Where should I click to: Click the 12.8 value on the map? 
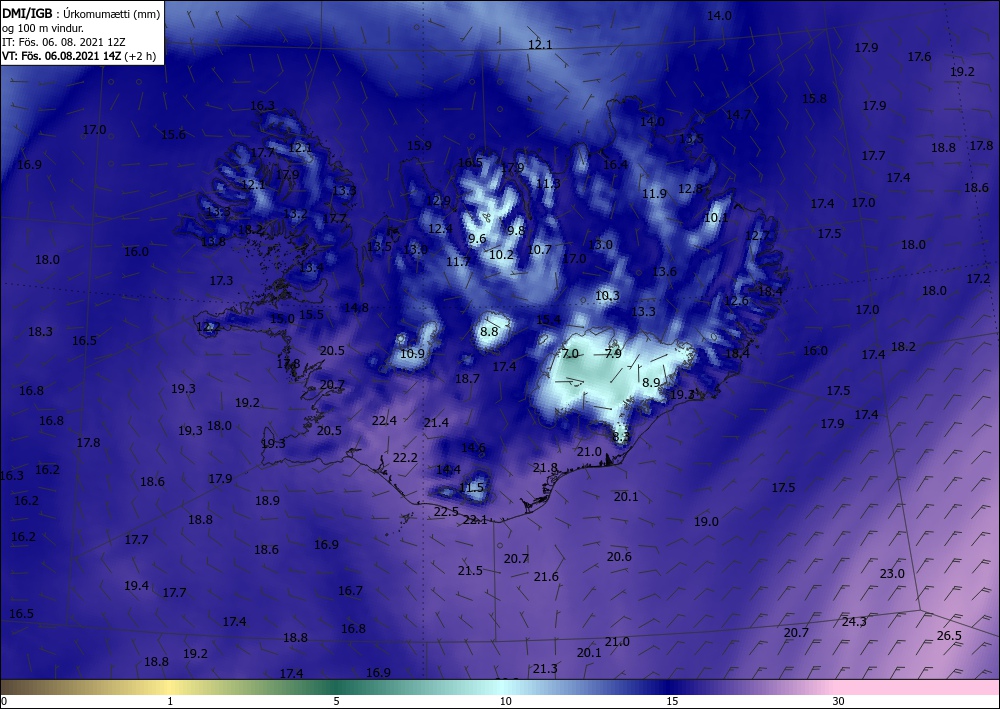pyautogui.click(x=690, y=189)
